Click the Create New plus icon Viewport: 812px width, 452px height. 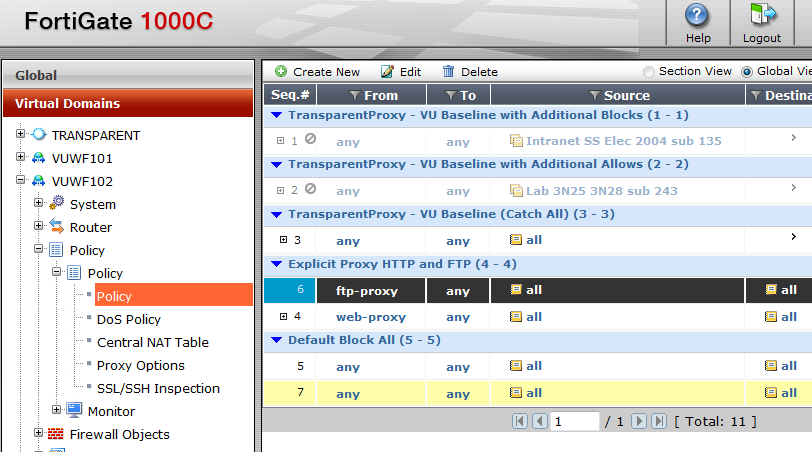(281, 71)
